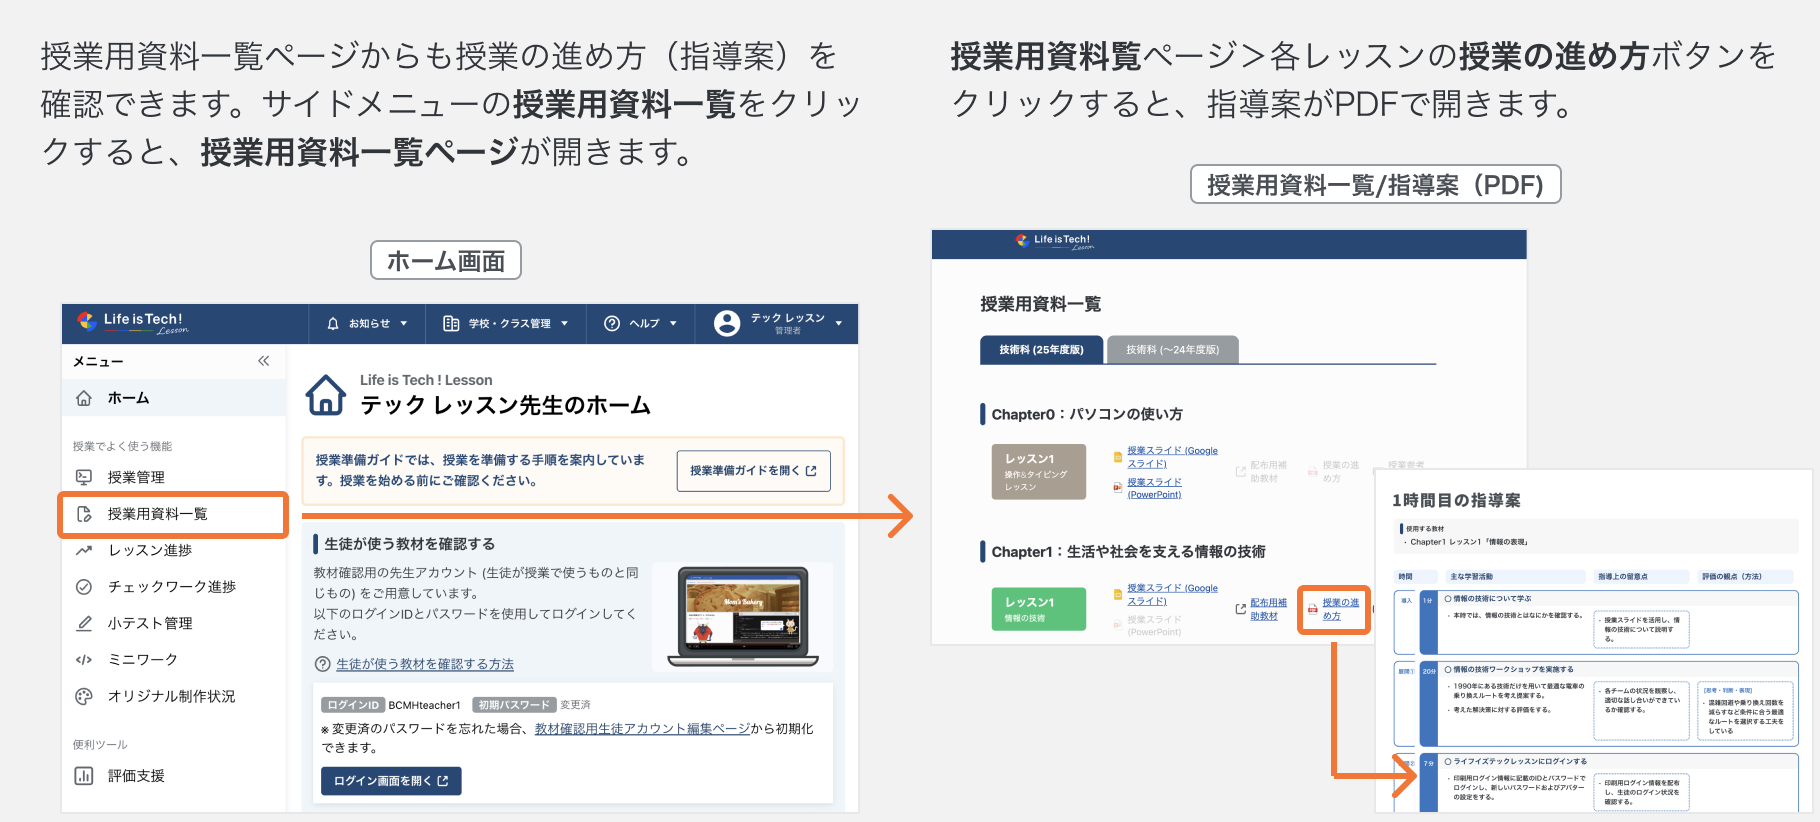Click the 授業管理 monitor icon

click(84, 477)
